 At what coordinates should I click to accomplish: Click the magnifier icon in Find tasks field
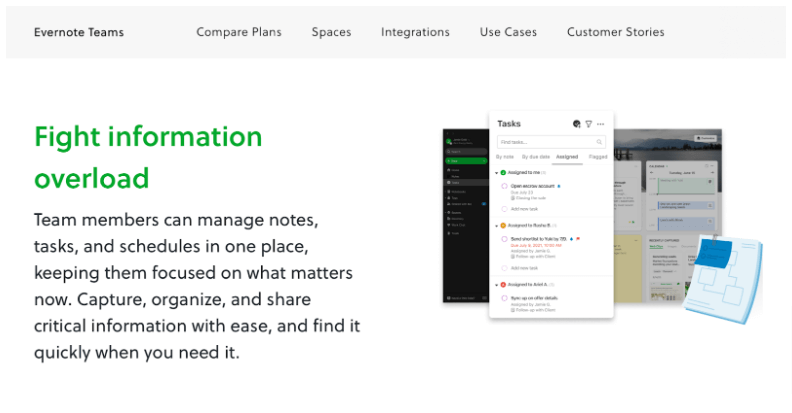coord(600,142)
